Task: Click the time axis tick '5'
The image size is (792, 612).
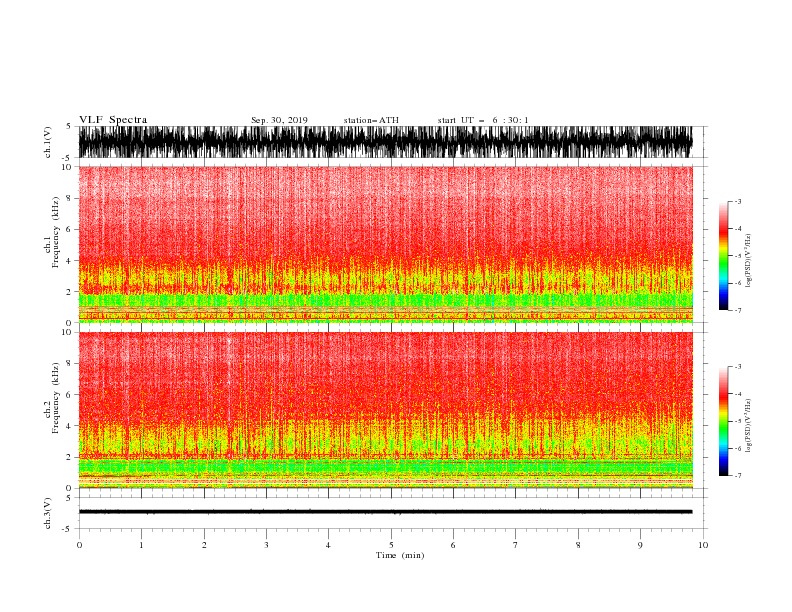Action: 391,545
